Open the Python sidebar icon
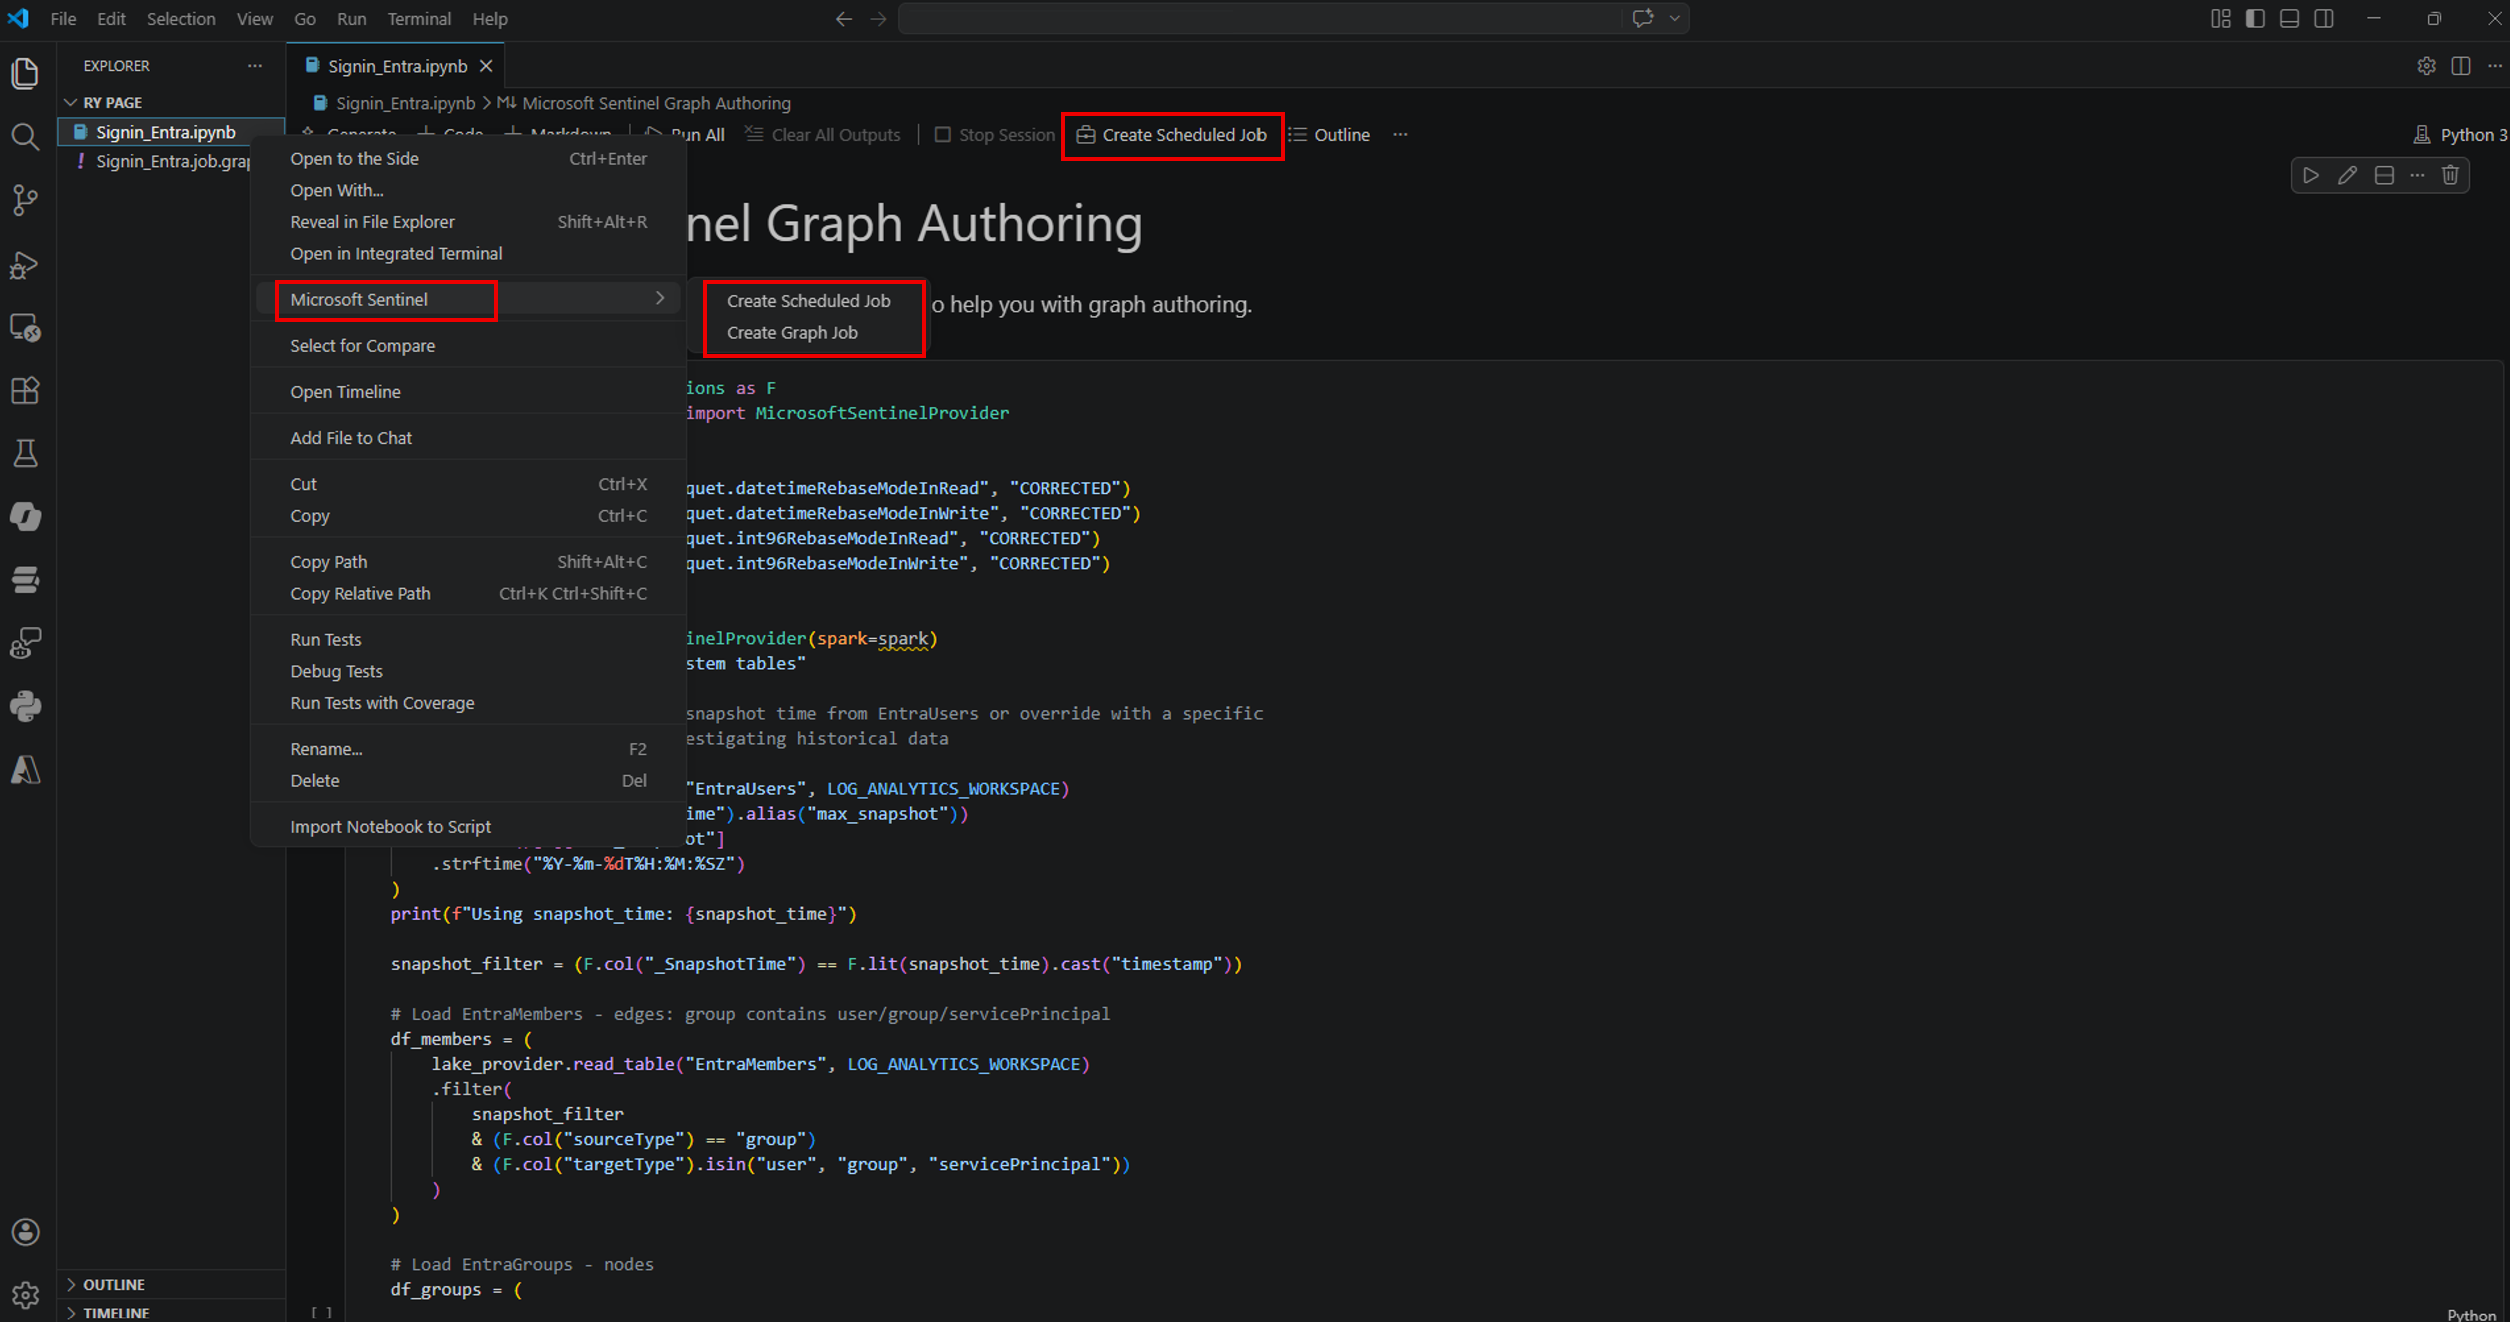This screenshot has height=1322, width=2510. (25, 707)
